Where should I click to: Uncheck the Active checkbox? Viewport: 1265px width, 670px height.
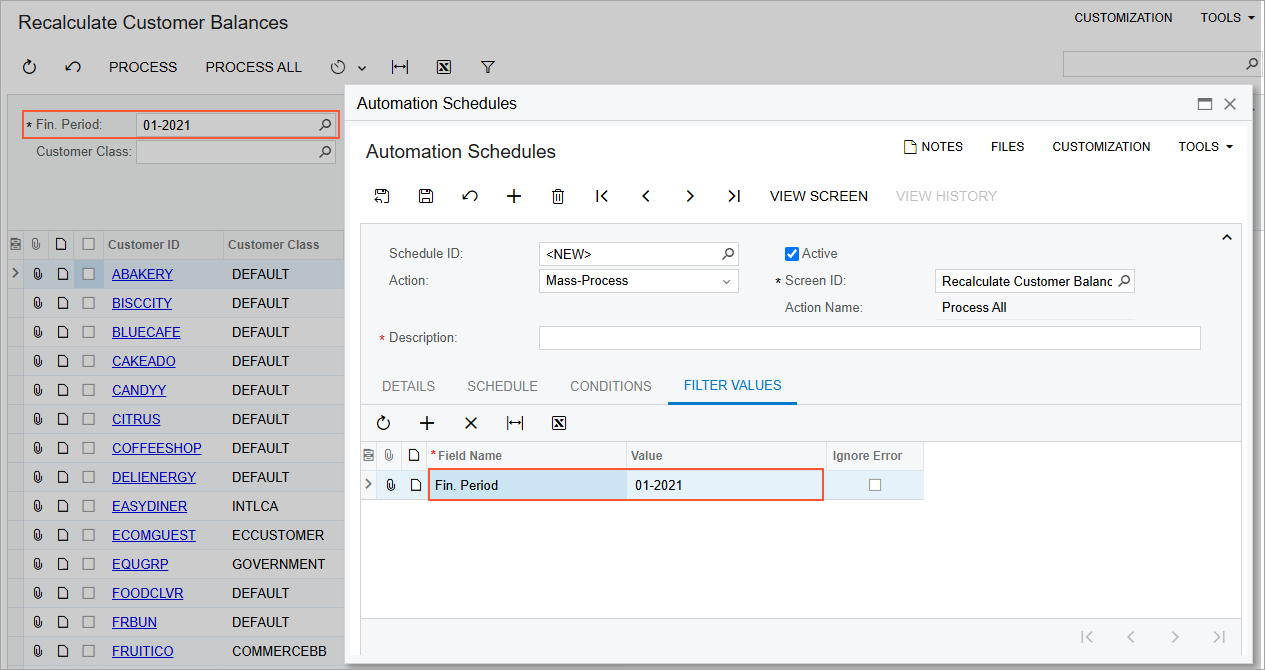(792, 254)
